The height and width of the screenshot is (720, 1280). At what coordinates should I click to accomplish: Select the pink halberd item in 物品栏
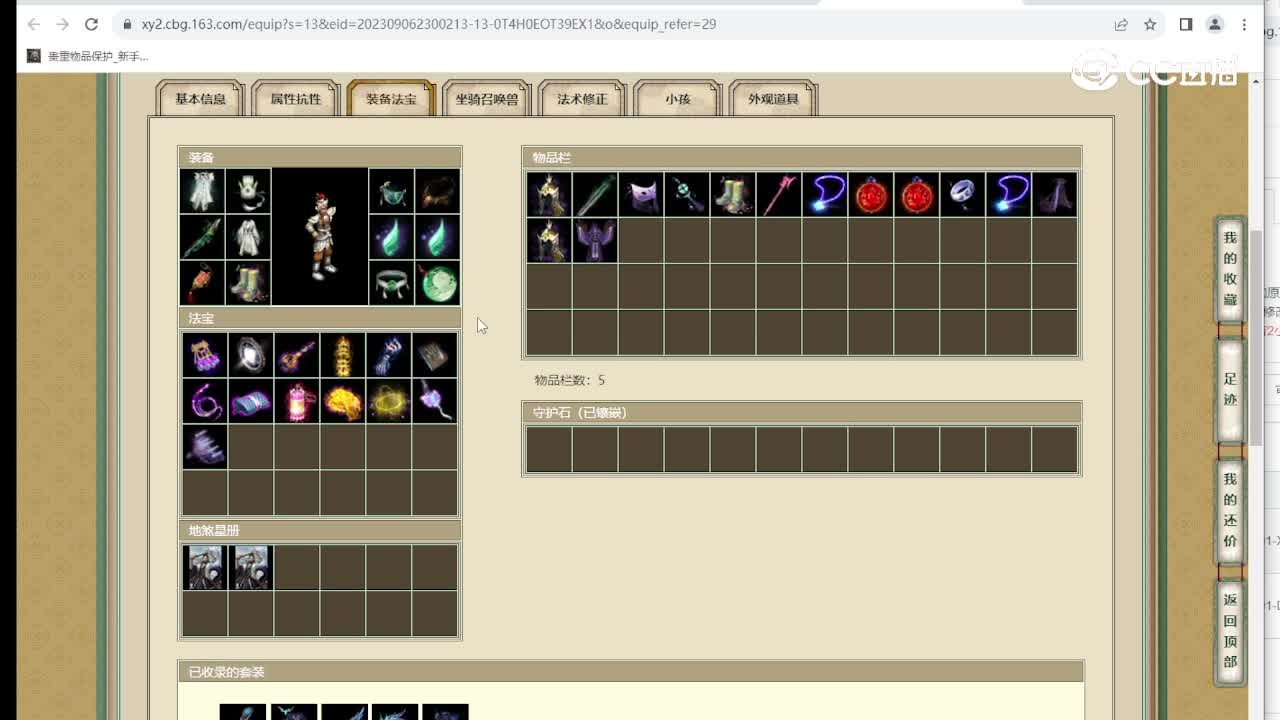[x=779, y=194]
